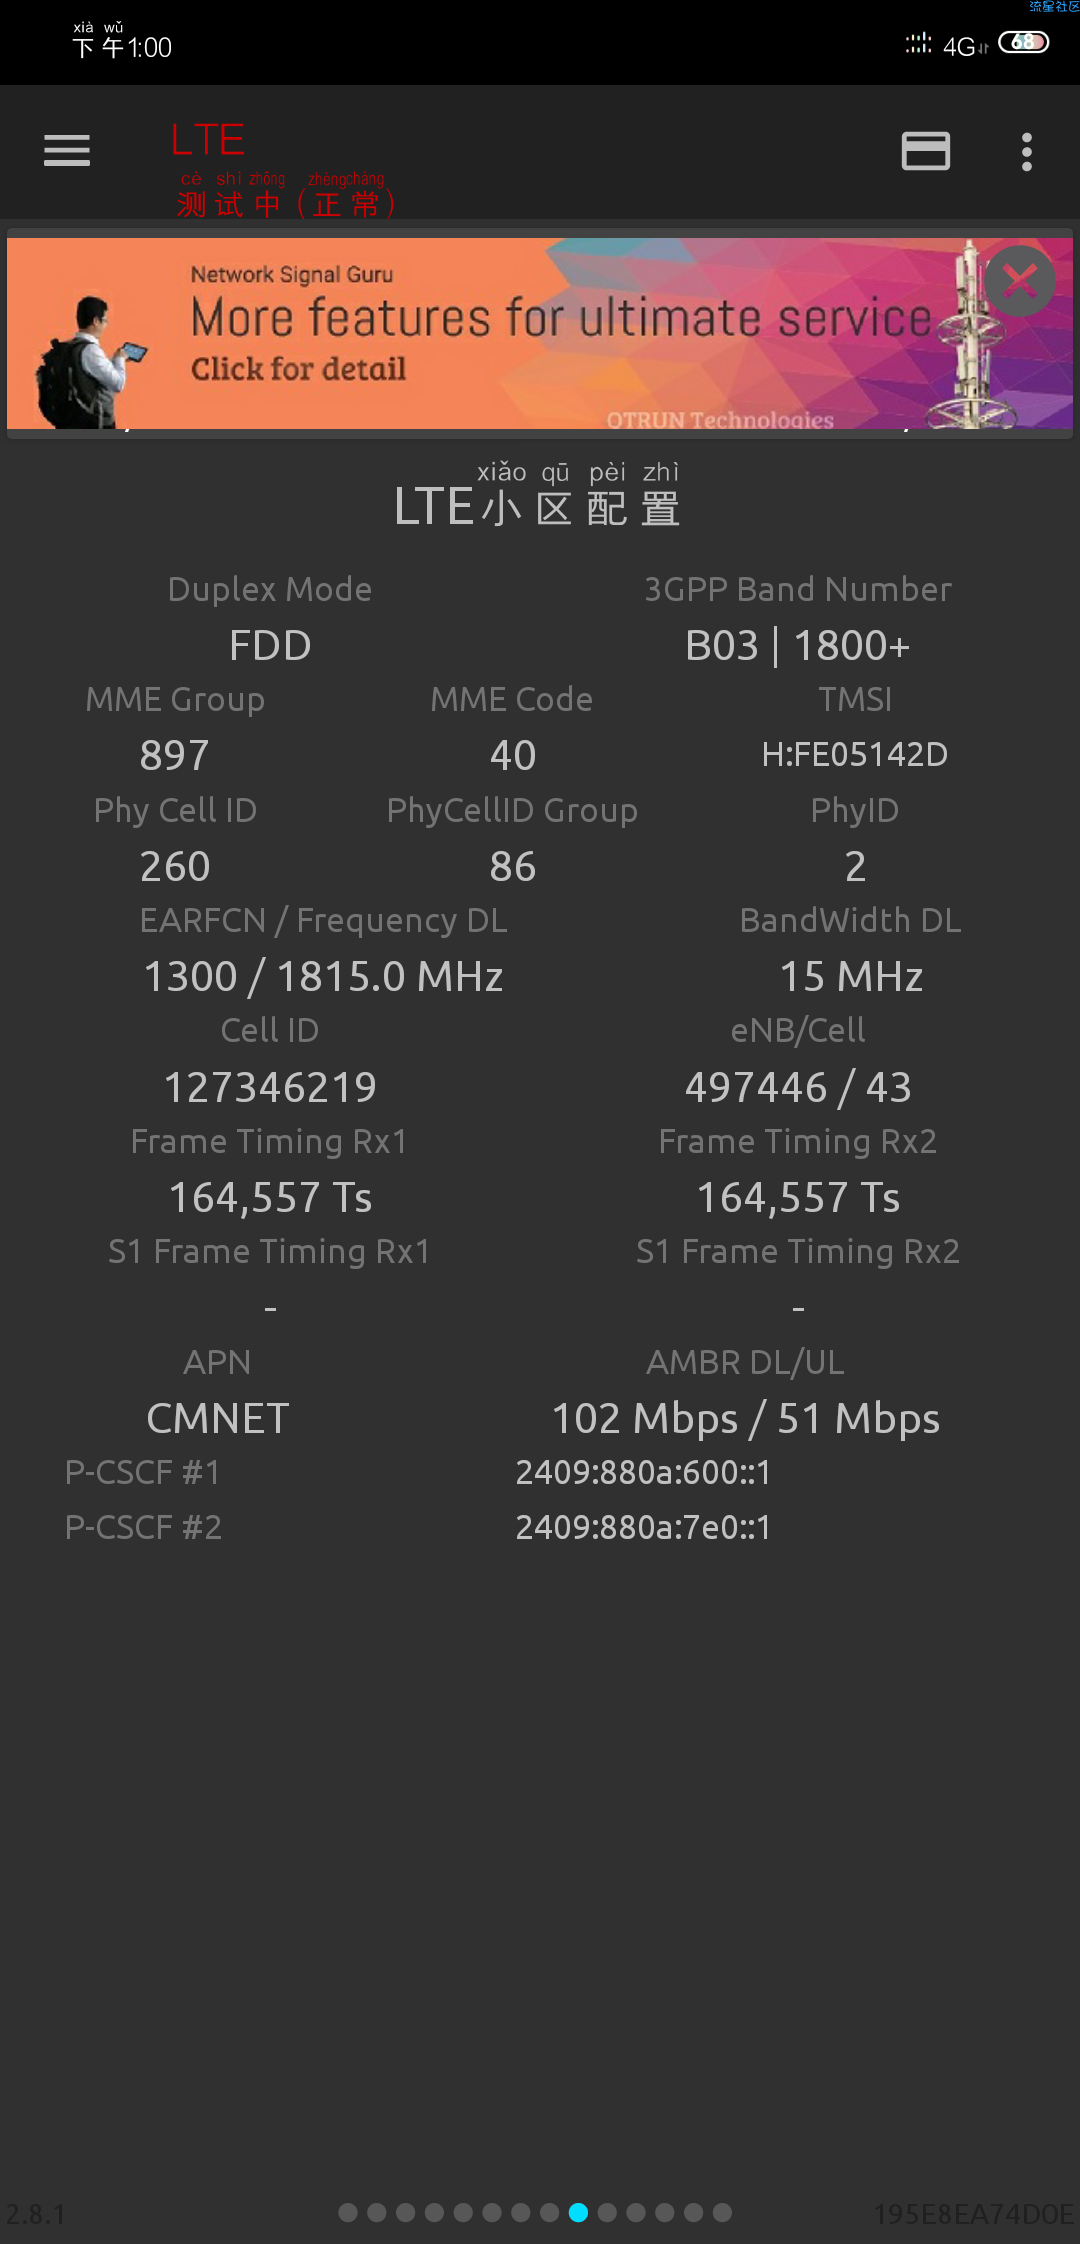1080x2244 pixels.
Task: Open the hamburger navigation menu
Action: pos(67,151)
